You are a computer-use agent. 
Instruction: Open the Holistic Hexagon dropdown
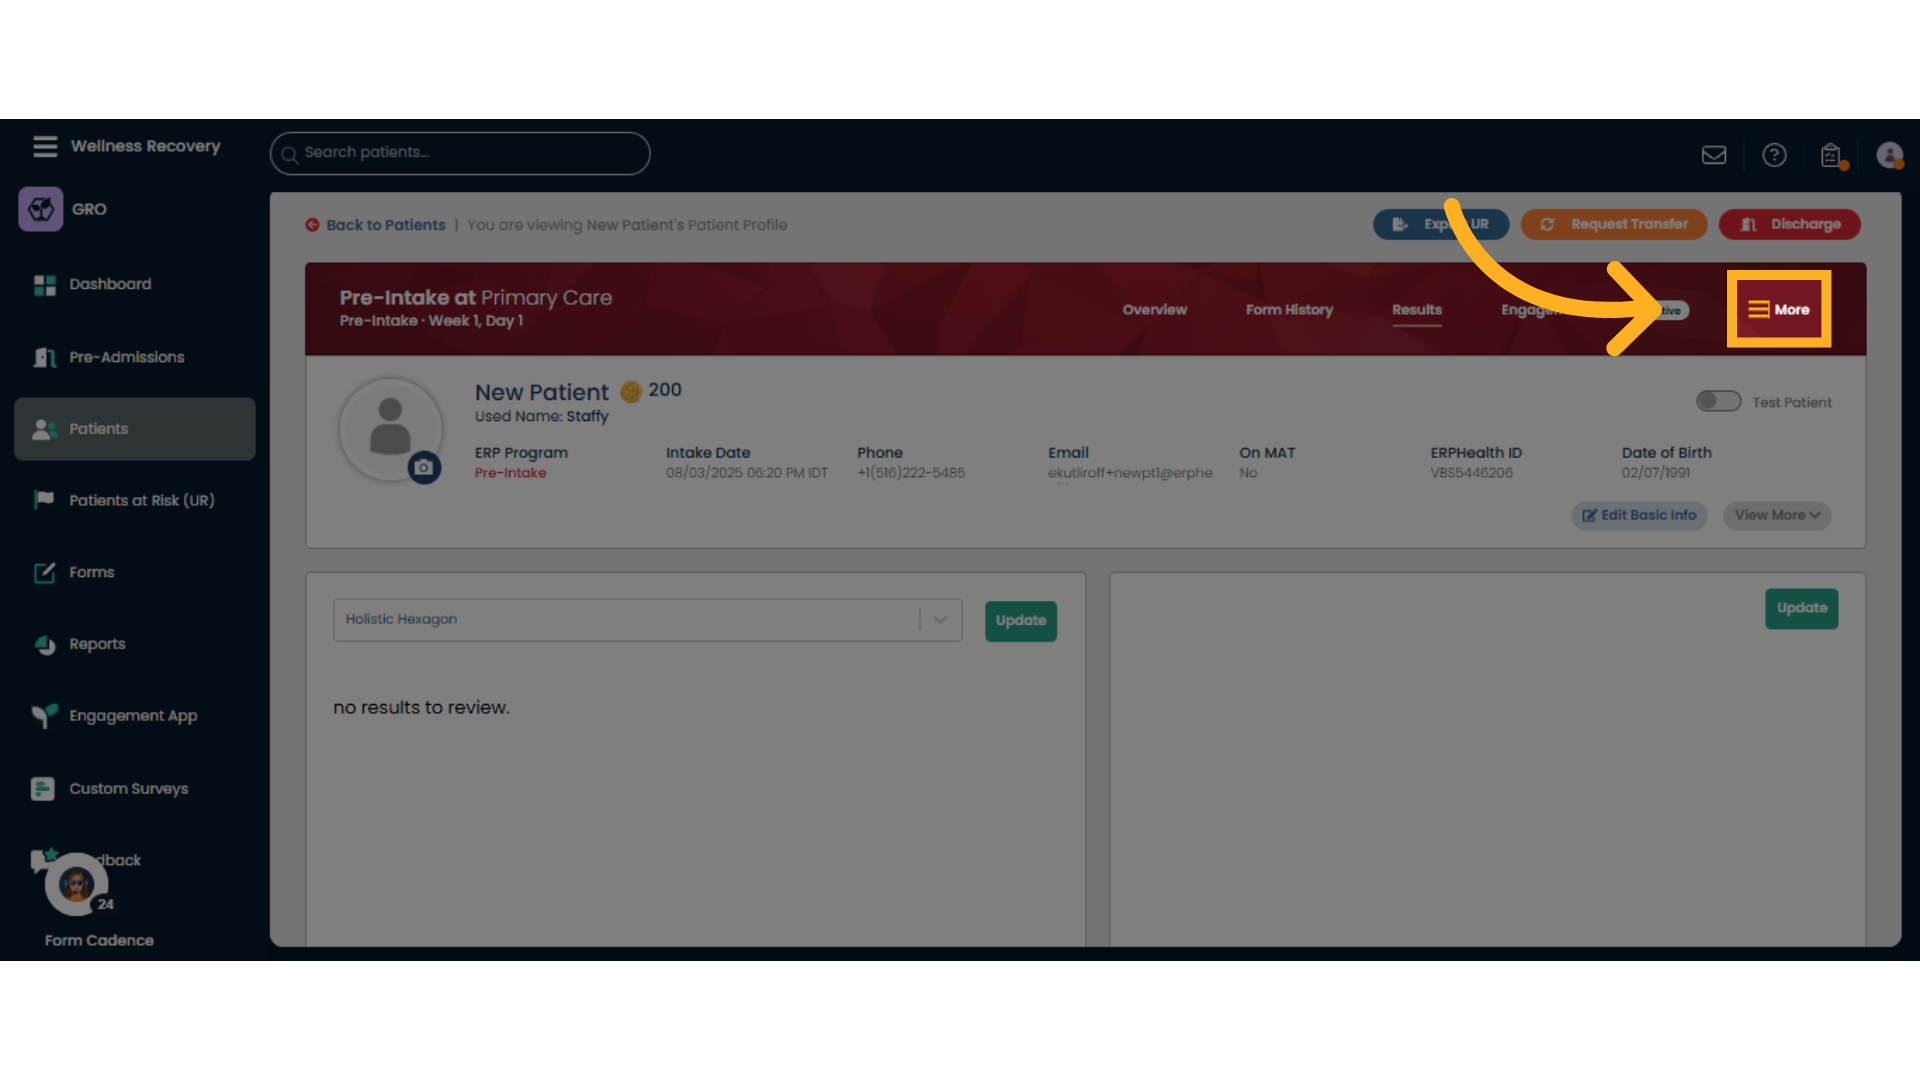point(648,620)
